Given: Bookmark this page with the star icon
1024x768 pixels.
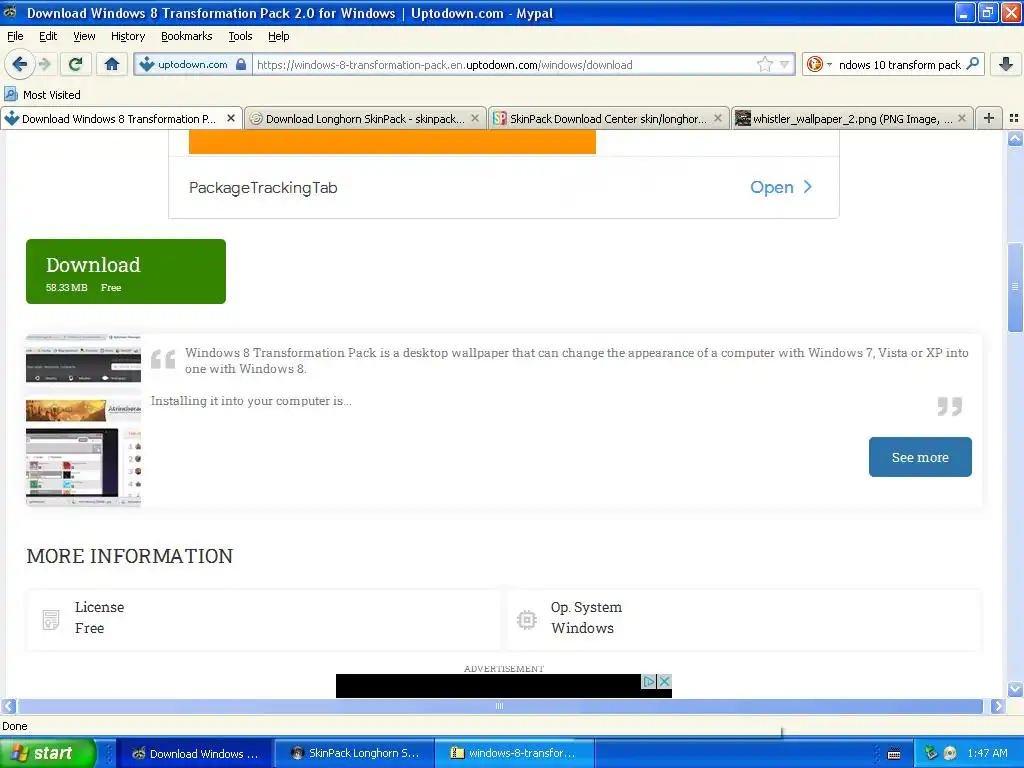Looking at the screenshot, I should point(765,64).
